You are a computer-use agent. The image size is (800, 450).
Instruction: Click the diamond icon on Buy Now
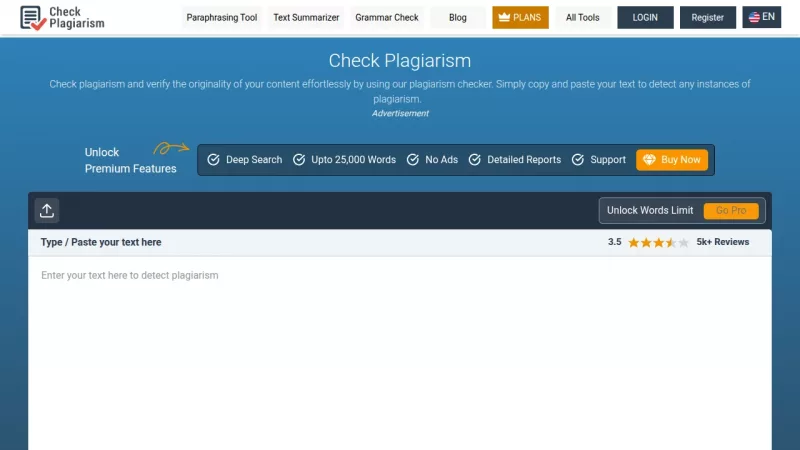click(649, 160)
